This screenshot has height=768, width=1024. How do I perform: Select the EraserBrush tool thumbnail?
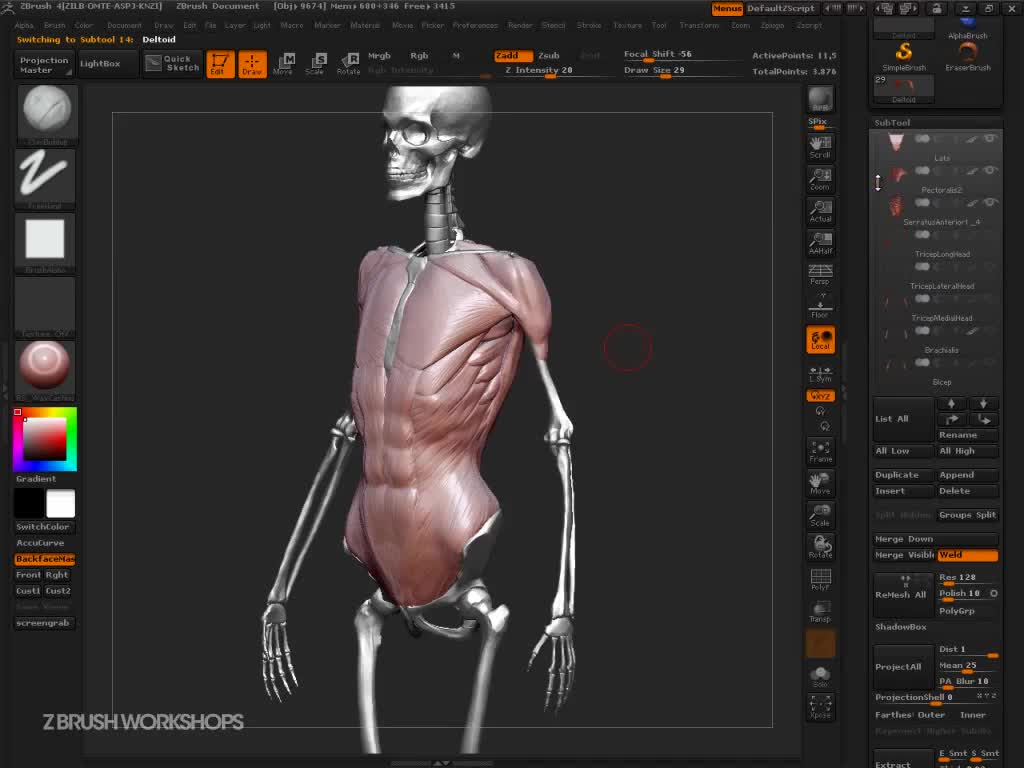click(968, 56)
